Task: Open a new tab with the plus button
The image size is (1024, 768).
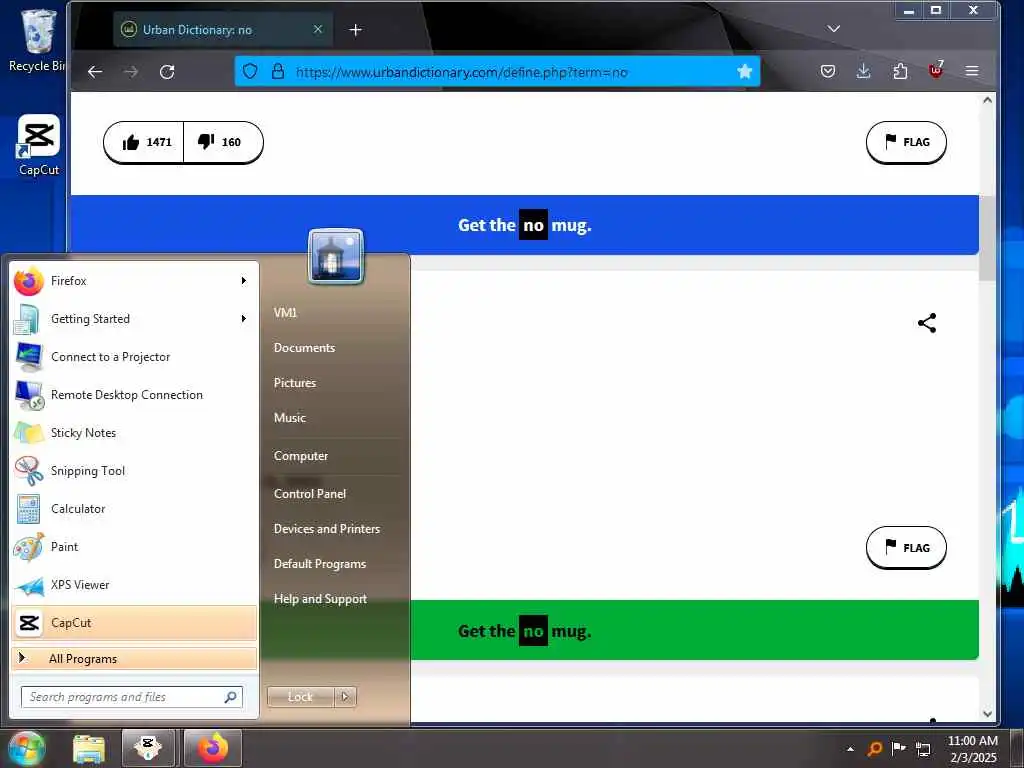Action: [x=355, y=30]
